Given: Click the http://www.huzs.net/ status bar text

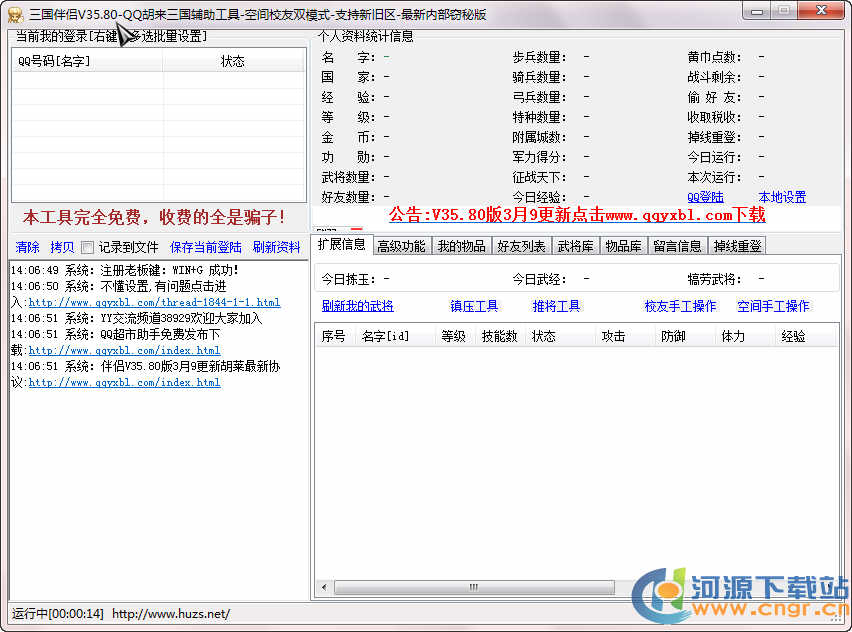Looking at the screenshot, I should coord(171,614).
